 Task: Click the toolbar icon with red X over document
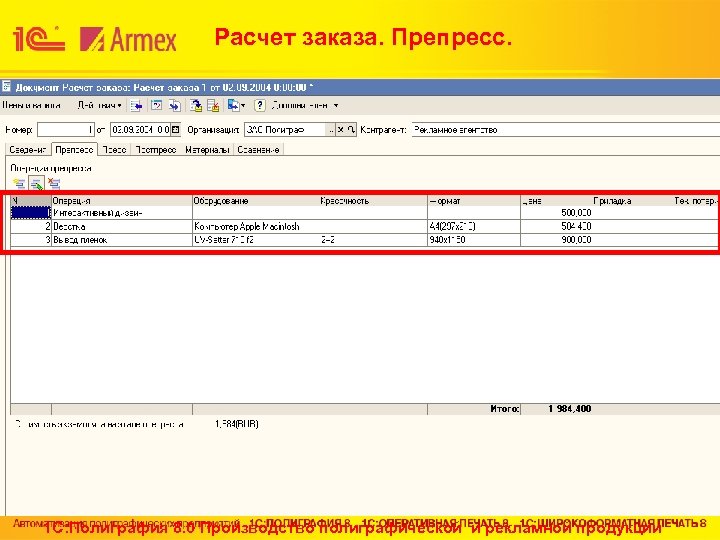pos(214,106)
